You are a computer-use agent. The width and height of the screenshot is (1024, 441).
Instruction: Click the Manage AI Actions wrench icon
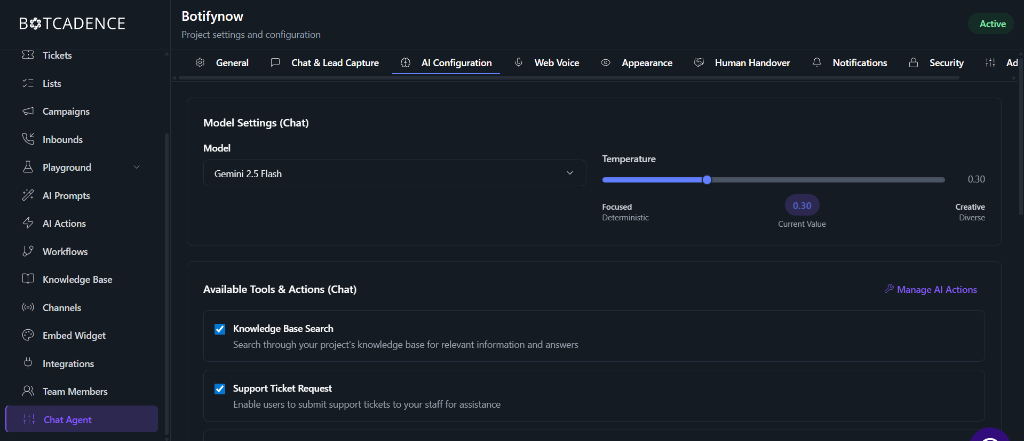889,289
